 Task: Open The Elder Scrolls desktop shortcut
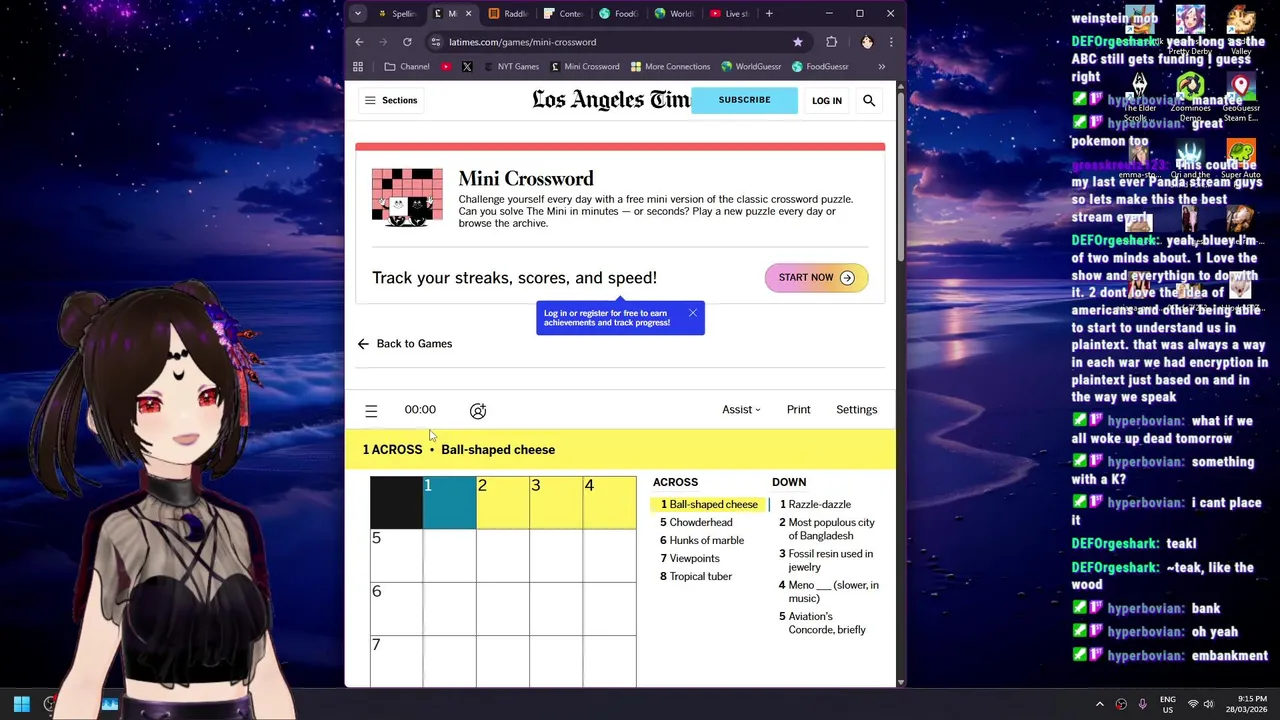coord(1140,95)
